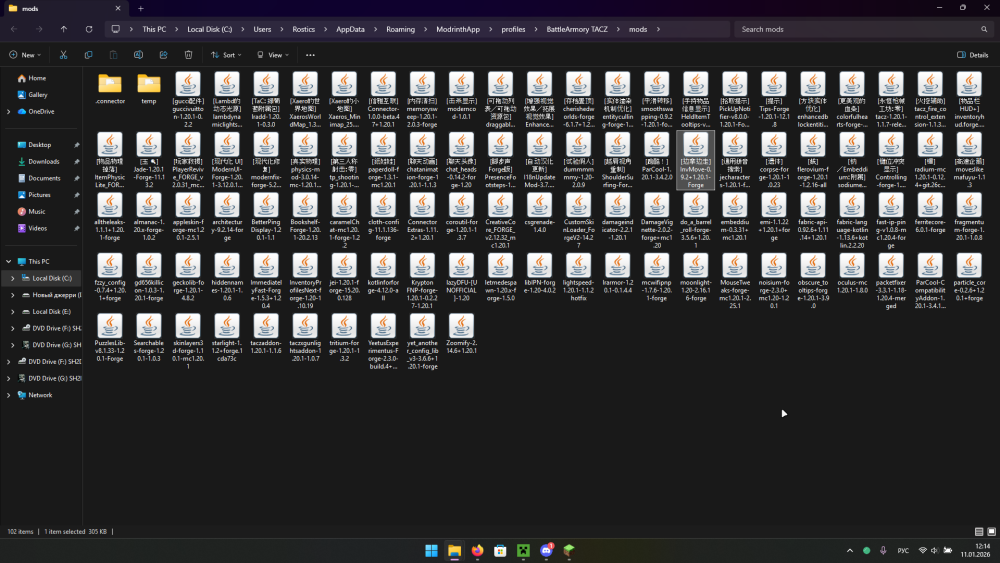Expand Local Disk (C:) in navigation tree
The height and width of the screenshot is (563, 1000).
pyautogui.click(x=12, y=278)
